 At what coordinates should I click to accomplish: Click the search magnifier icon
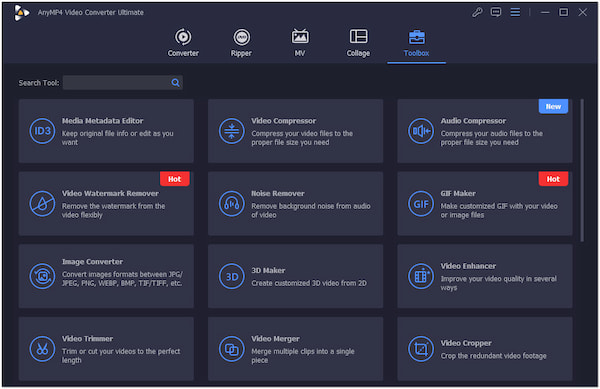[175, 83]
